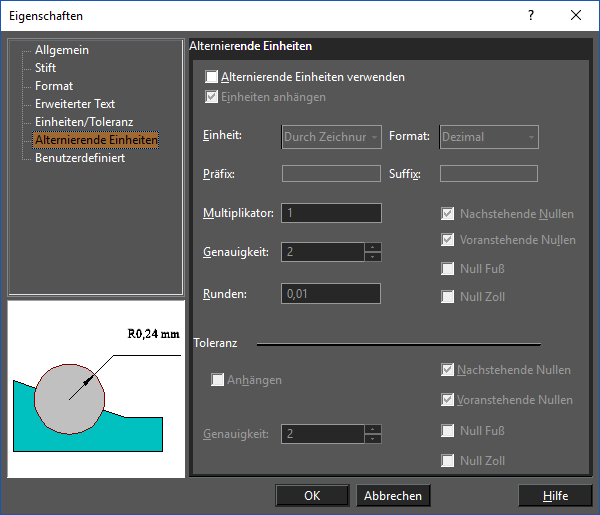Go to 'Erweiterter Text' page
This screenshot has width=600, height=515.
(x=75, y=104)
